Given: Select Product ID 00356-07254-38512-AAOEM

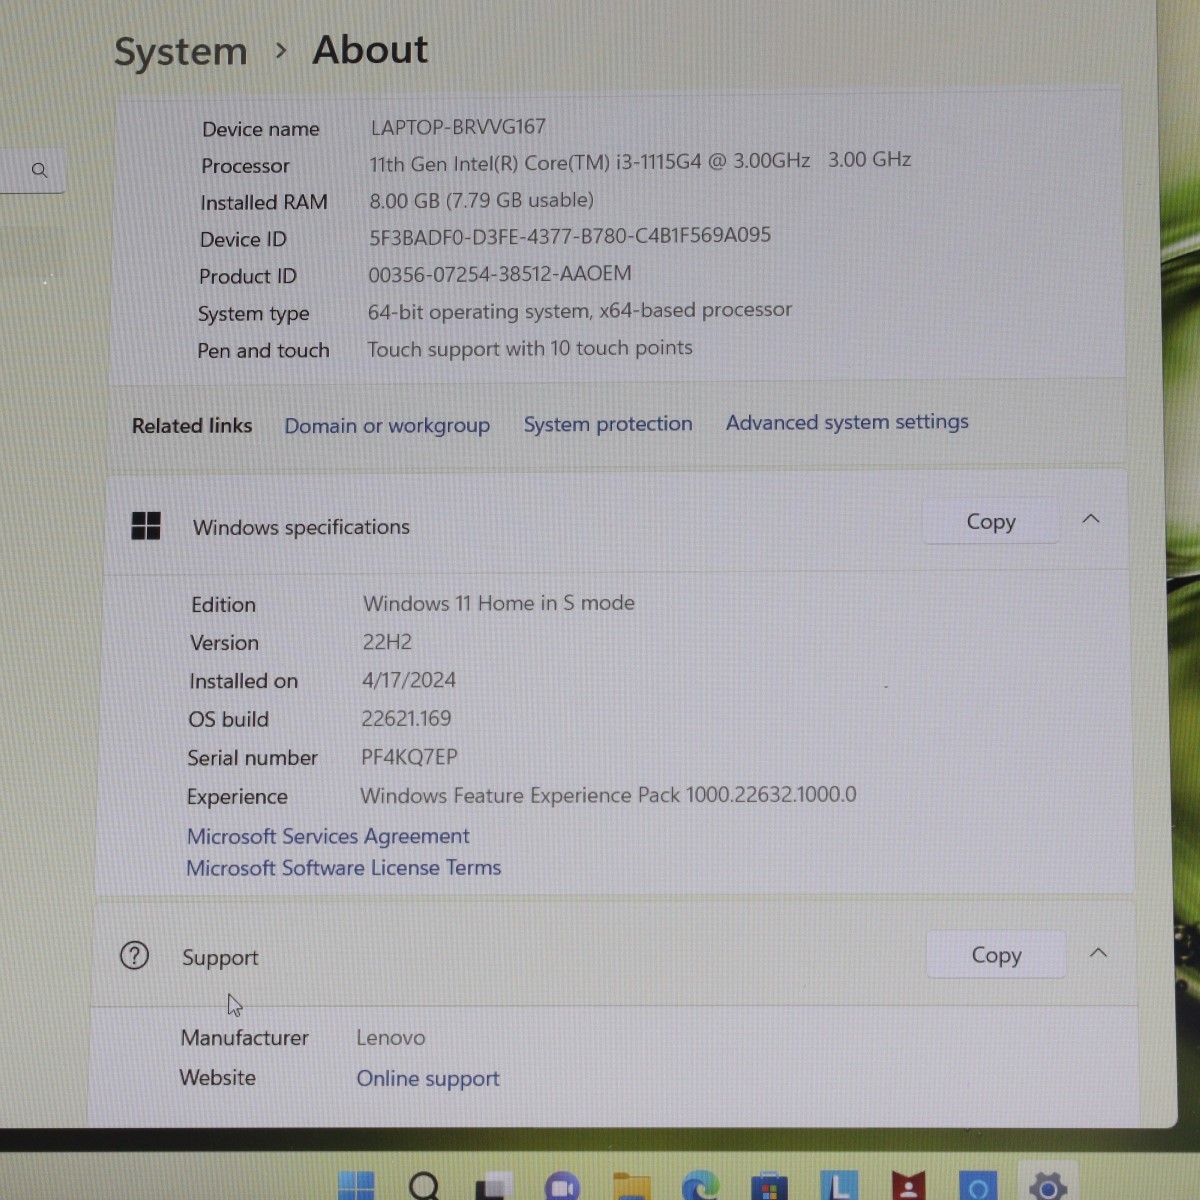Looking at the screenshot, I should [500, 274].
